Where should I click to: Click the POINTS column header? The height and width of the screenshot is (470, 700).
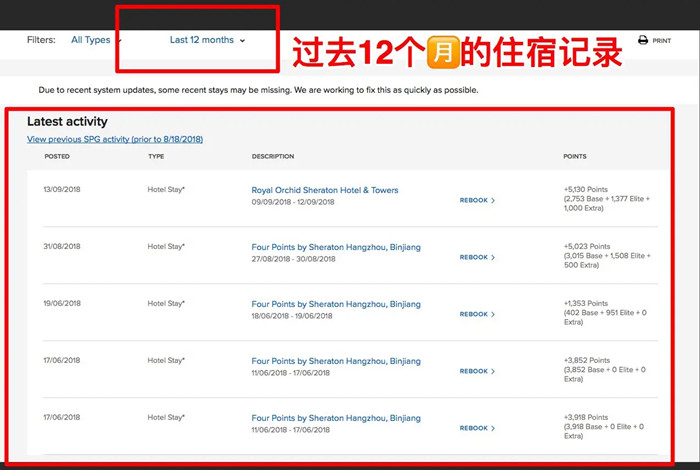click(575, 156)
